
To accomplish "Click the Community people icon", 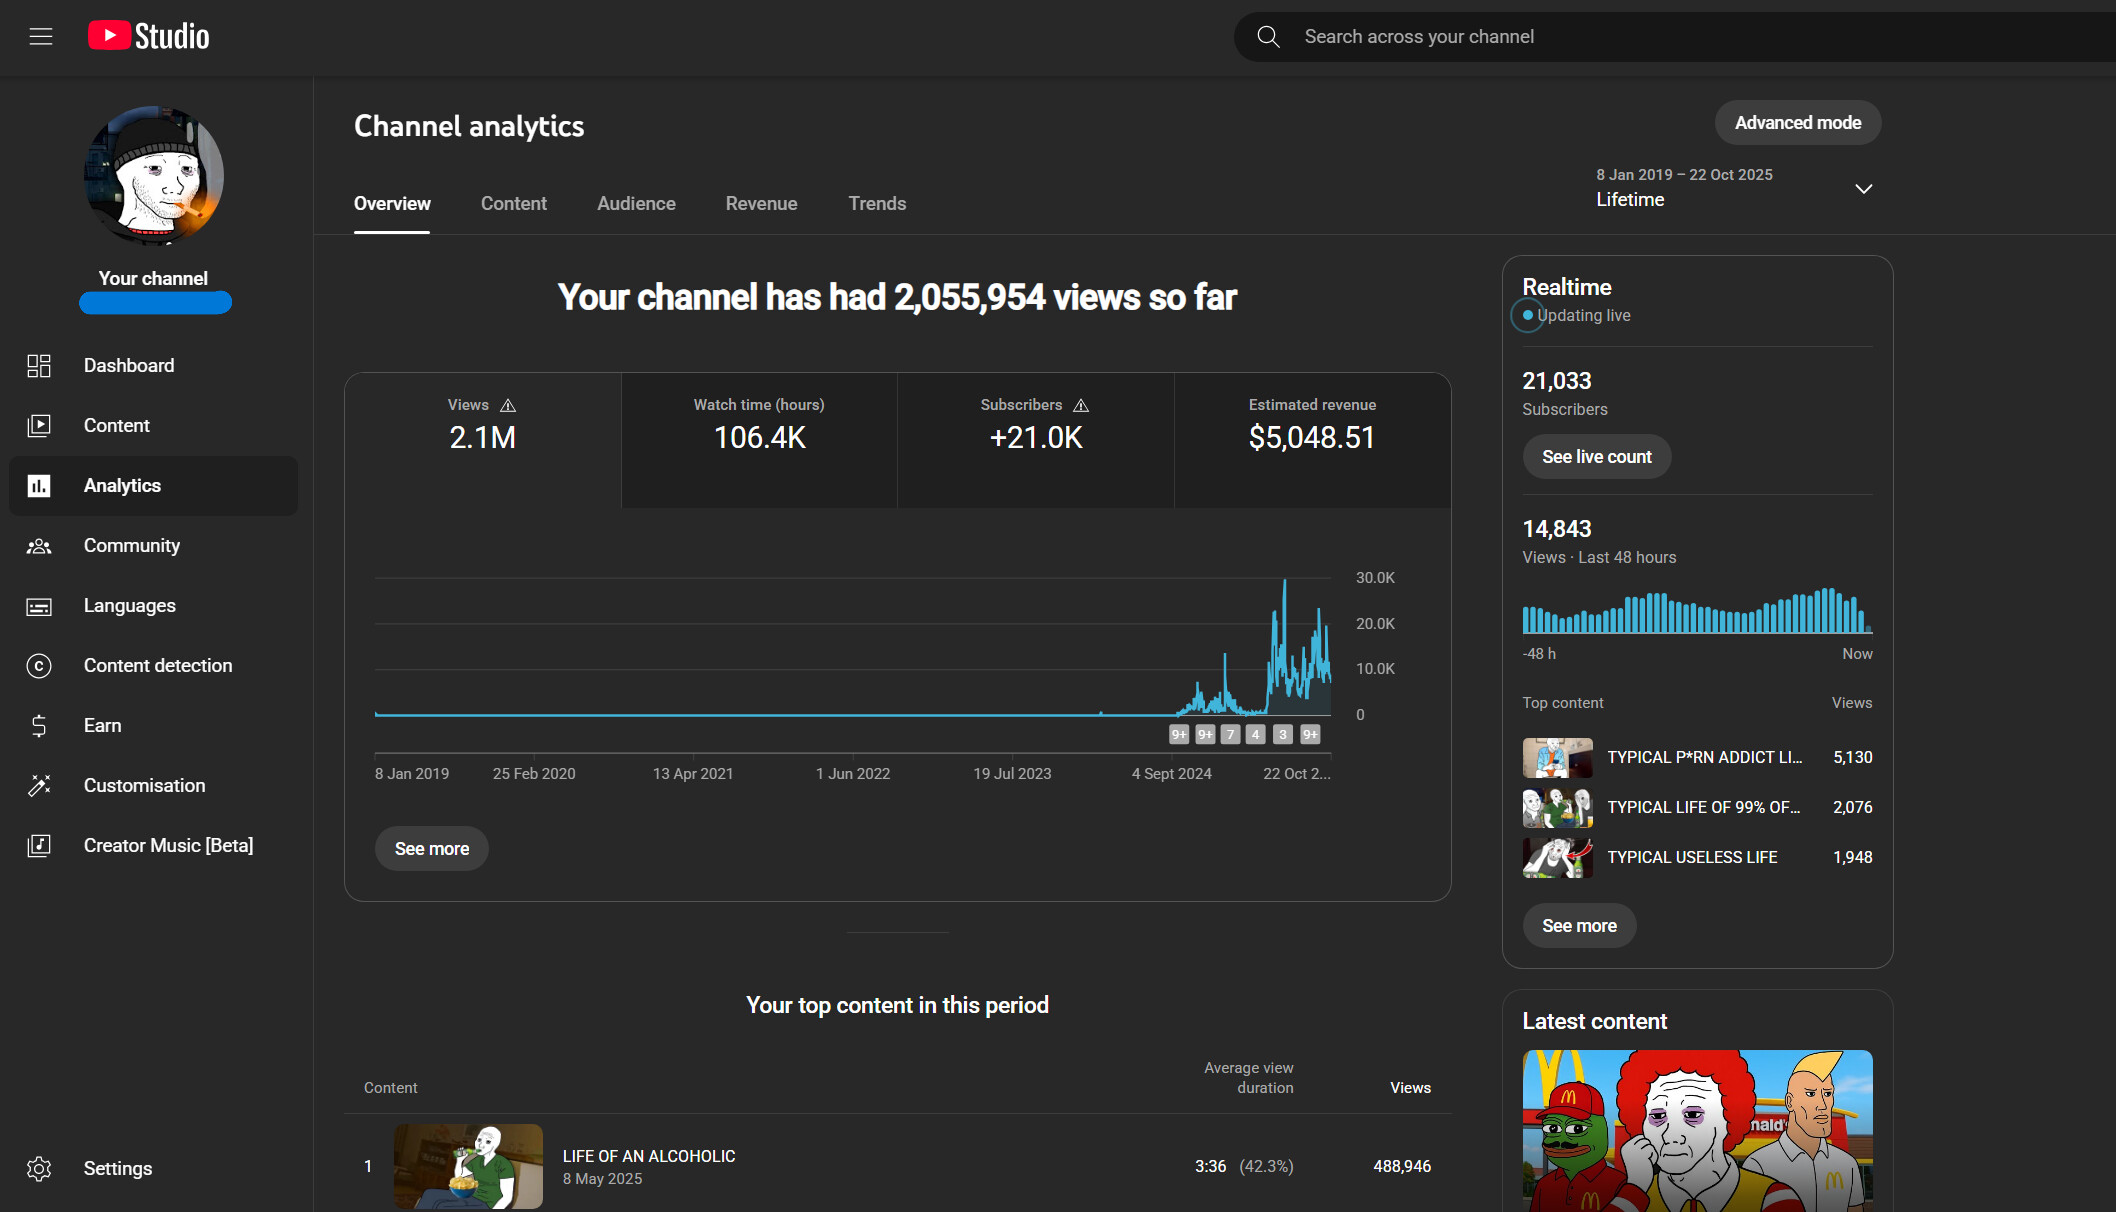I will (x=39, y=546).
